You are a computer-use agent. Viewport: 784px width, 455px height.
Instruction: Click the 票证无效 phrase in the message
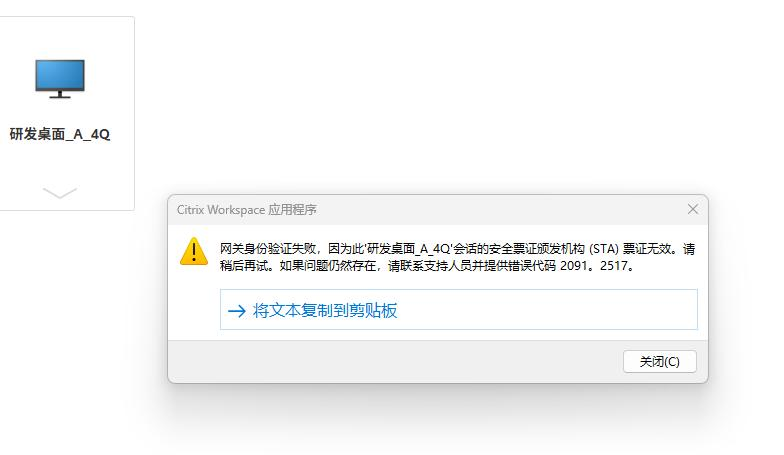coord(646,248)
